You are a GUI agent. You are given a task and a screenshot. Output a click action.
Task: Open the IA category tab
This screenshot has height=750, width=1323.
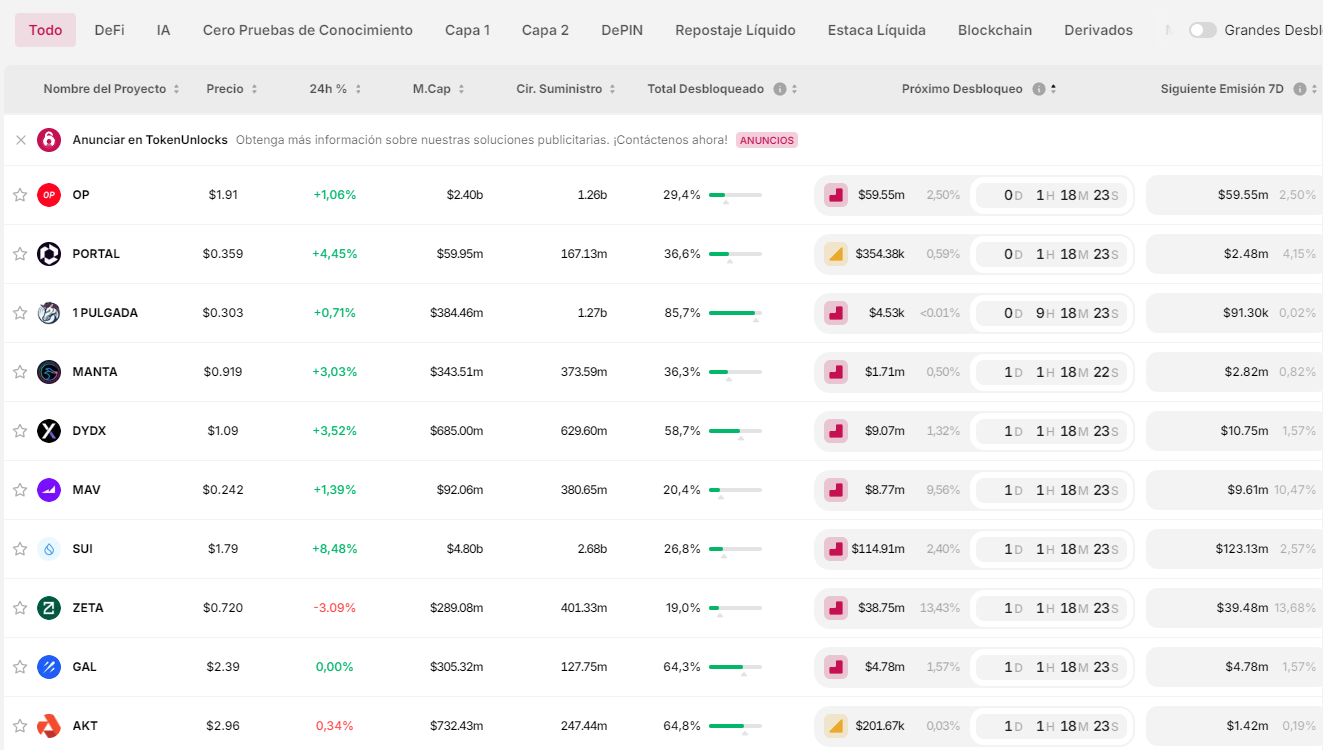163,30
